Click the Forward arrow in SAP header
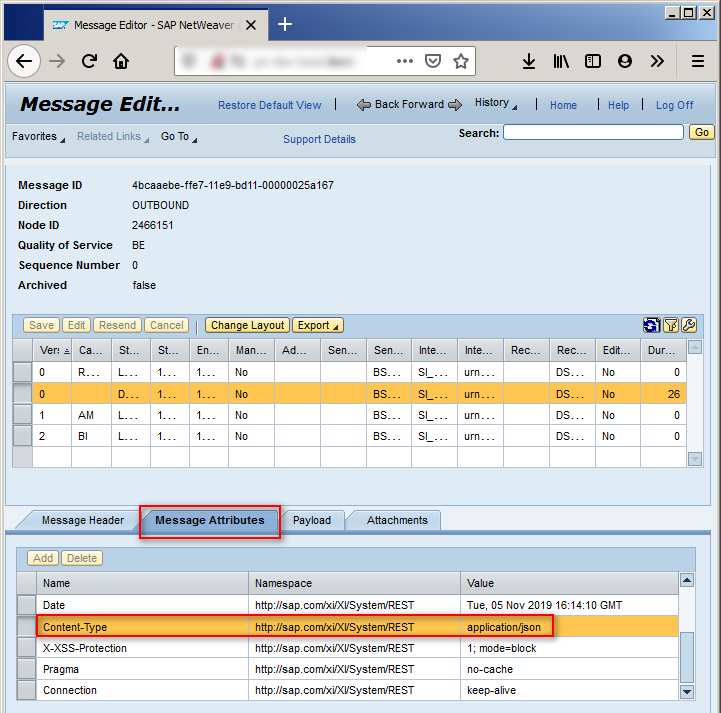The image size is (721, 713). pyautogui.click(x=455, y=105)
